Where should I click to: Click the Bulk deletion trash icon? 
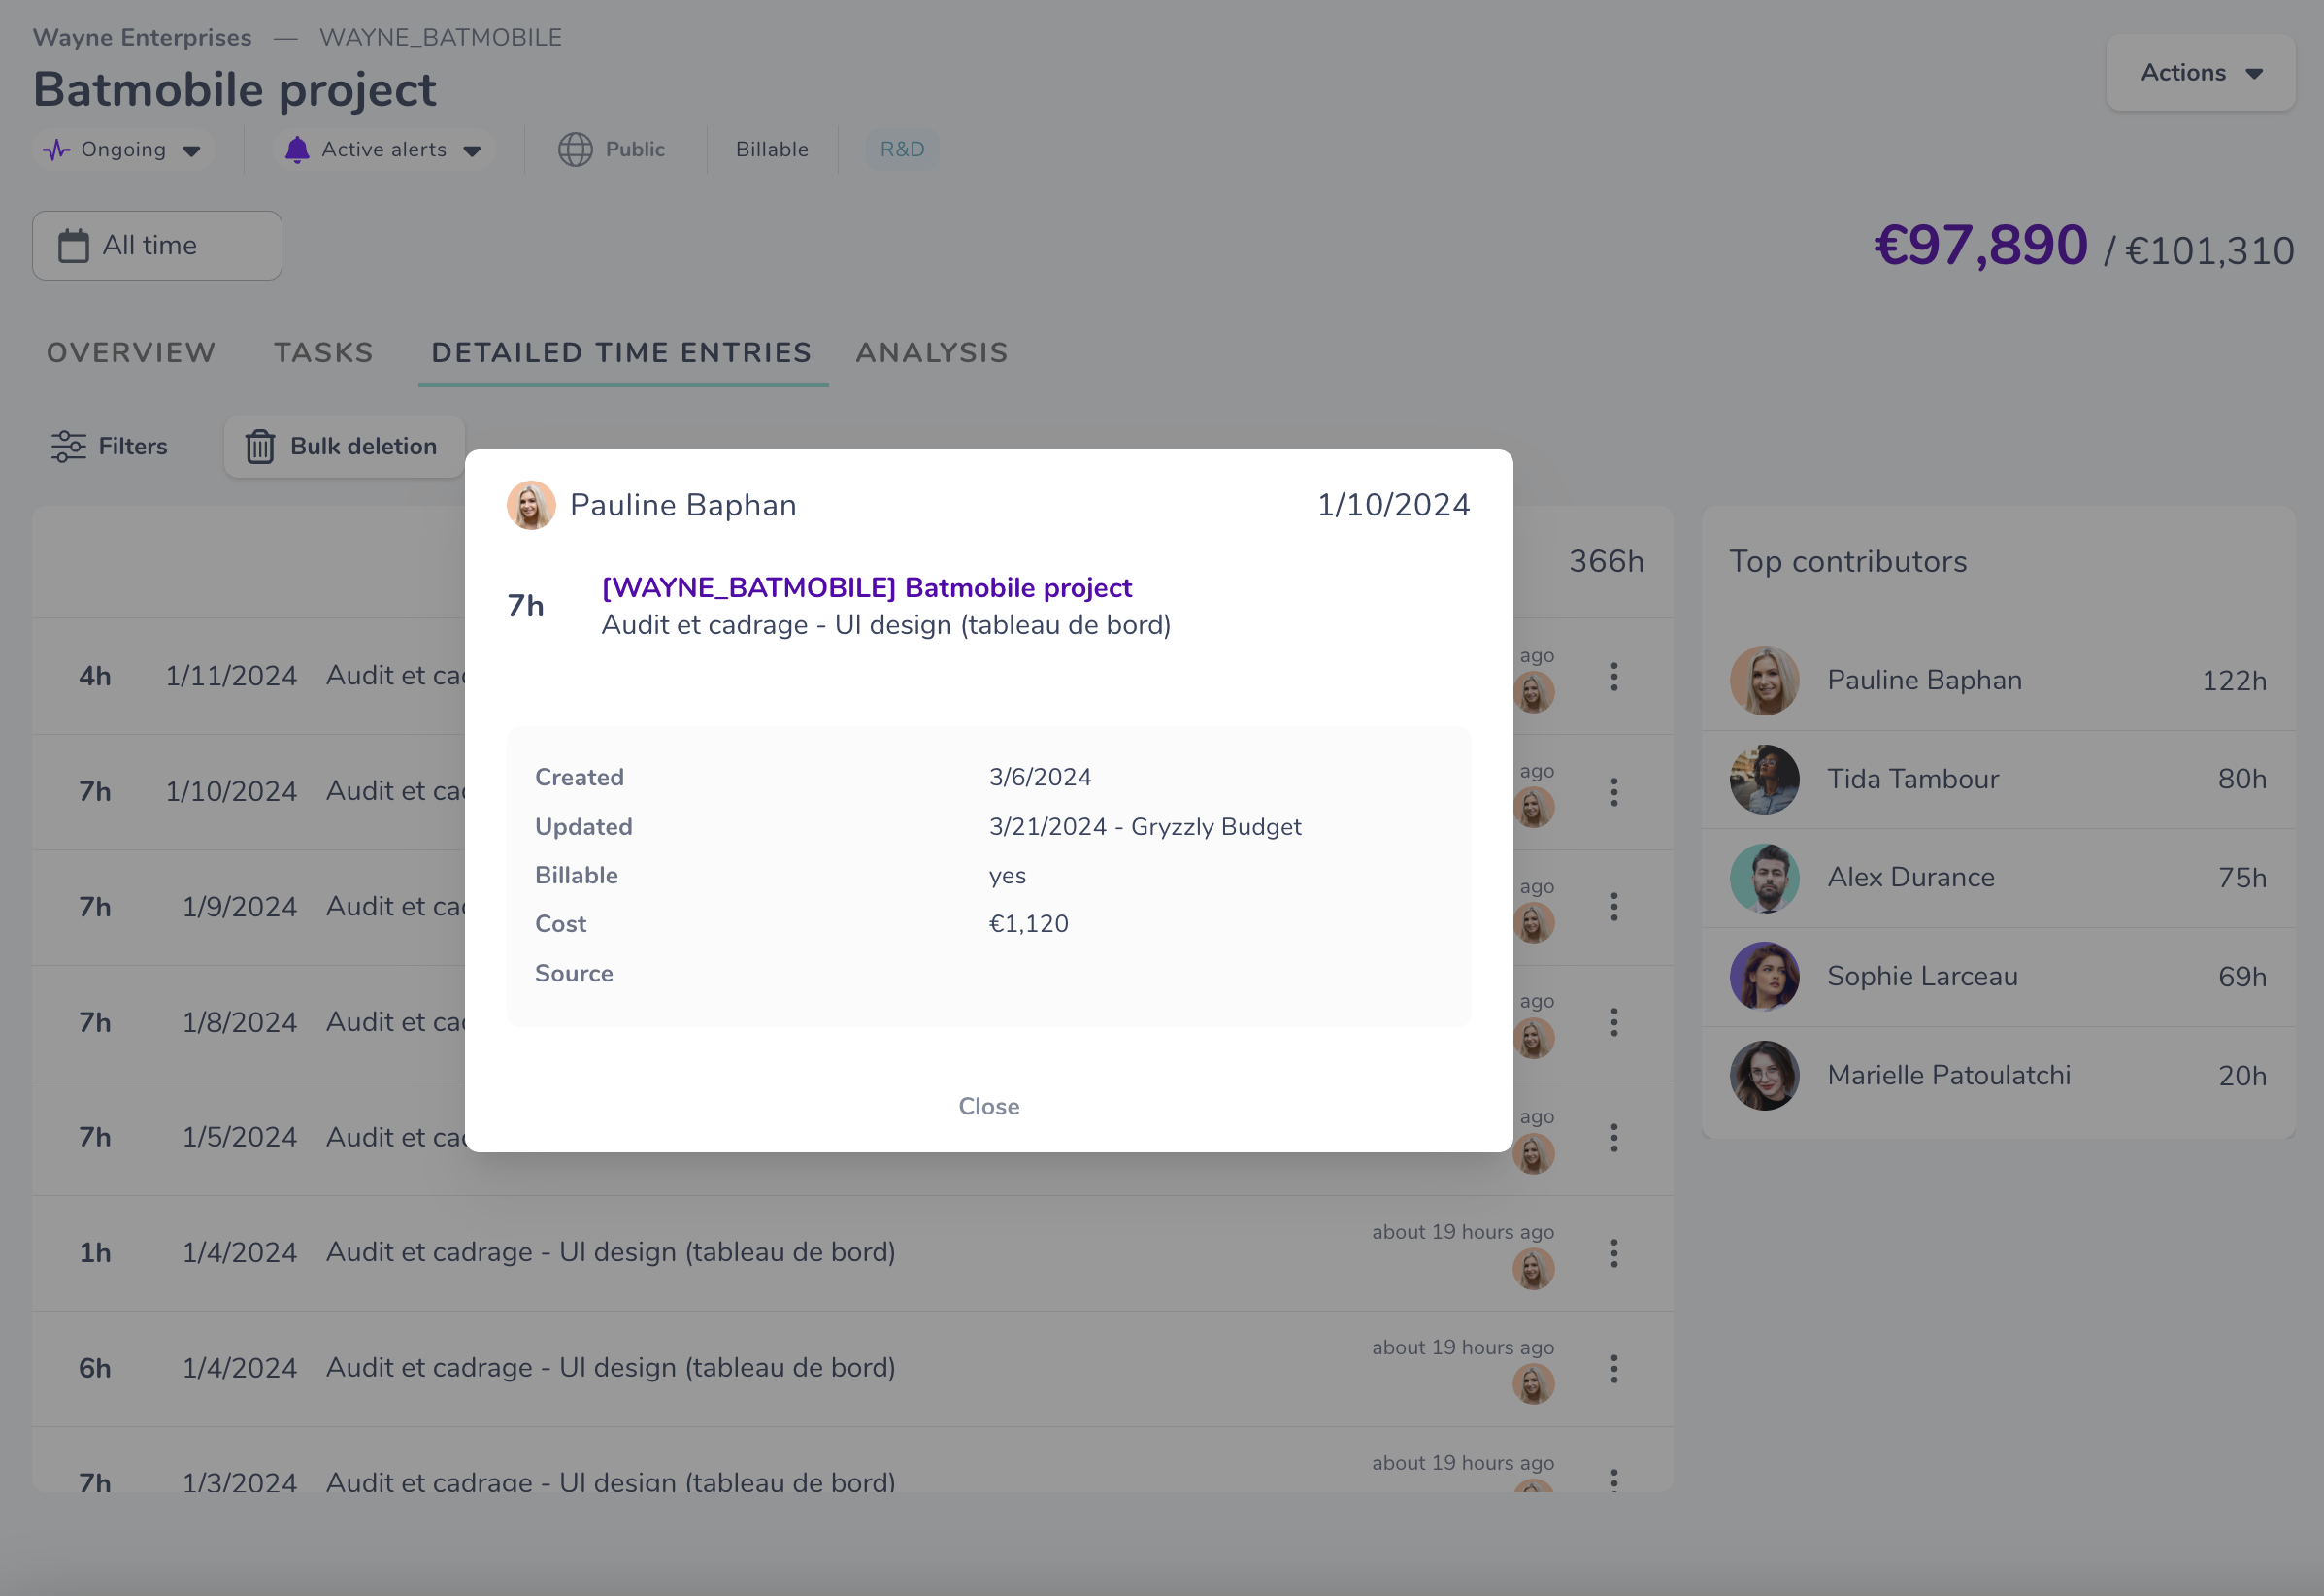(260, 447)
